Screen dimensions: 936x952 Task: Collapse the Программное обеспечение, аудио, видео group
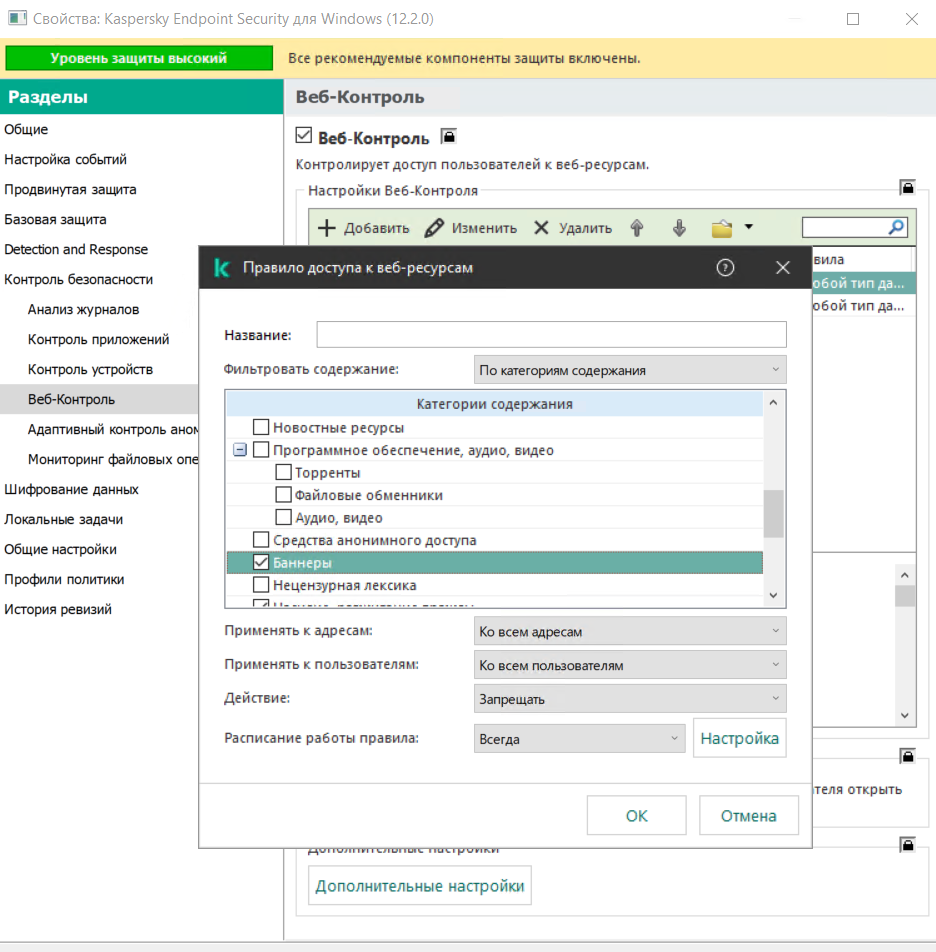[x=240, y=451]
